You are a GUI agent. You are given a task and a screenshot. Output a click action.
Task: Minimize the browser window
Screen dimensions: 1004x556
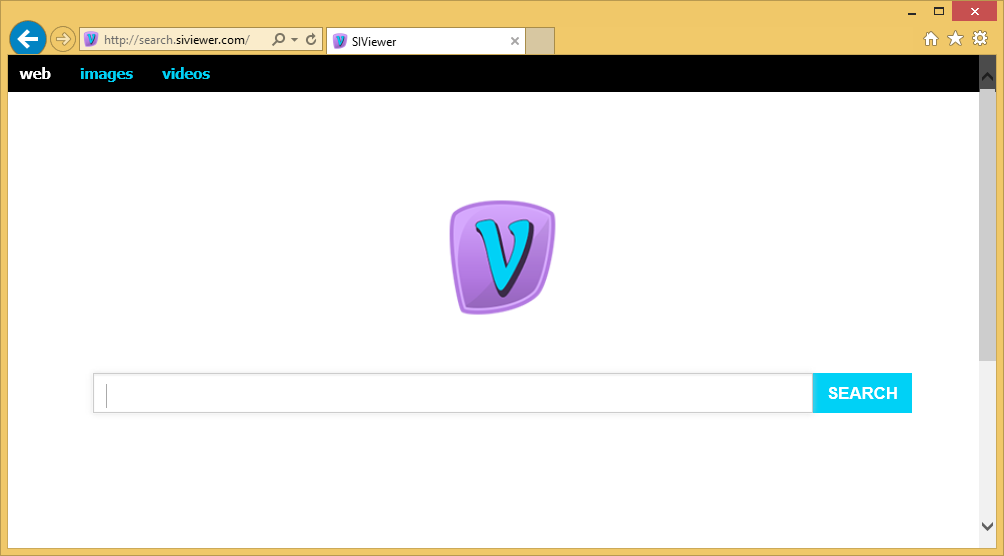pos(912,12)
